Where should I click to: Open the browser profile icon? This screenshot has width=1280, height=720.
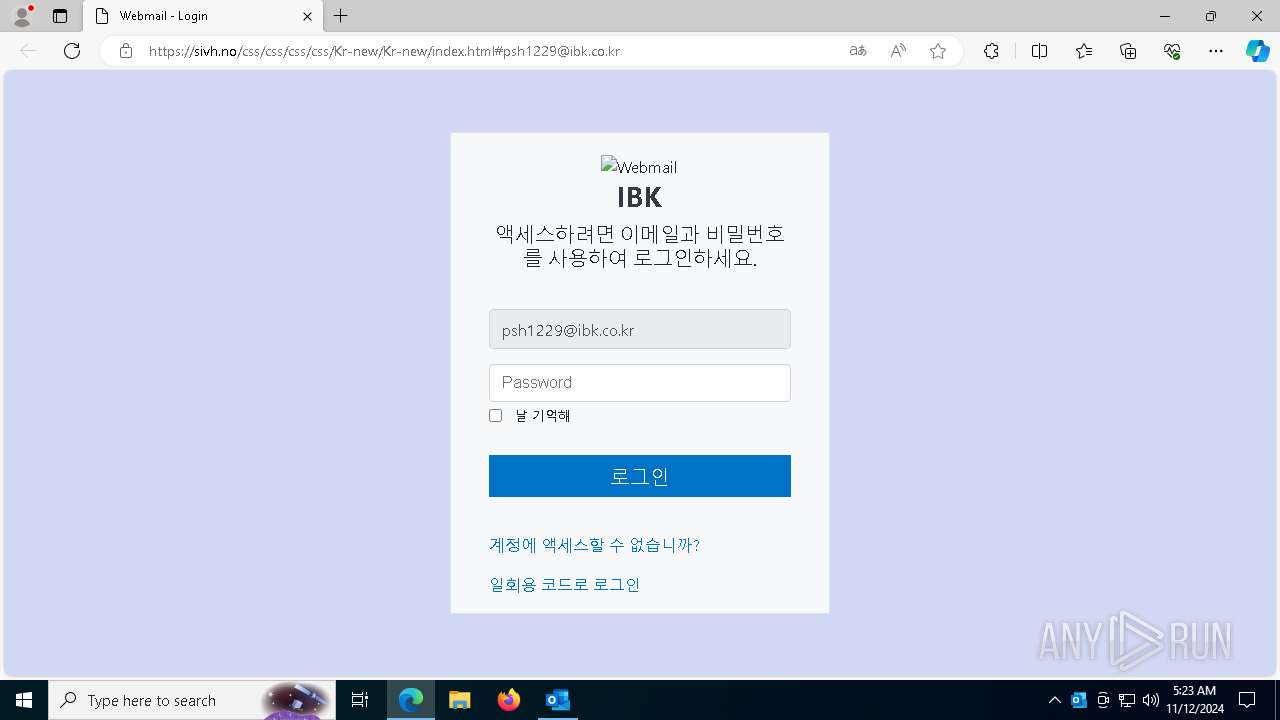(x=21, y=16)
